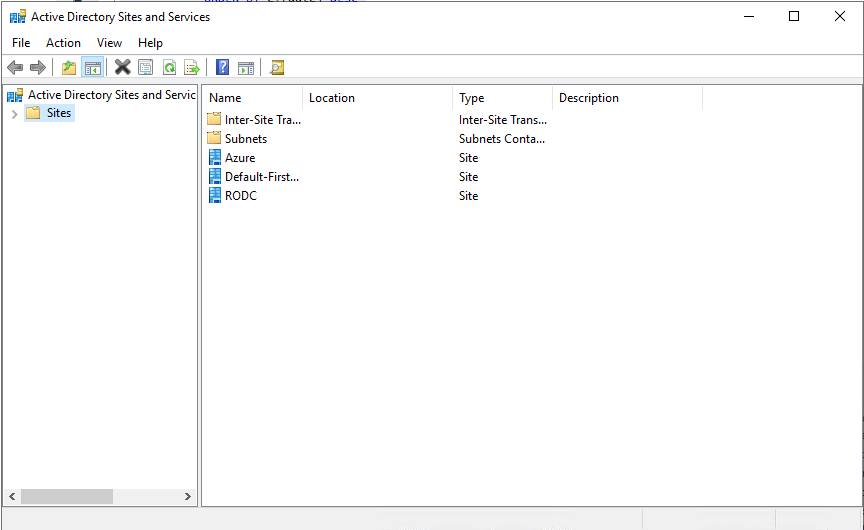Expand the Sites tree node
The height and width of the screenshot is (530, 864).
pos(15,114)
